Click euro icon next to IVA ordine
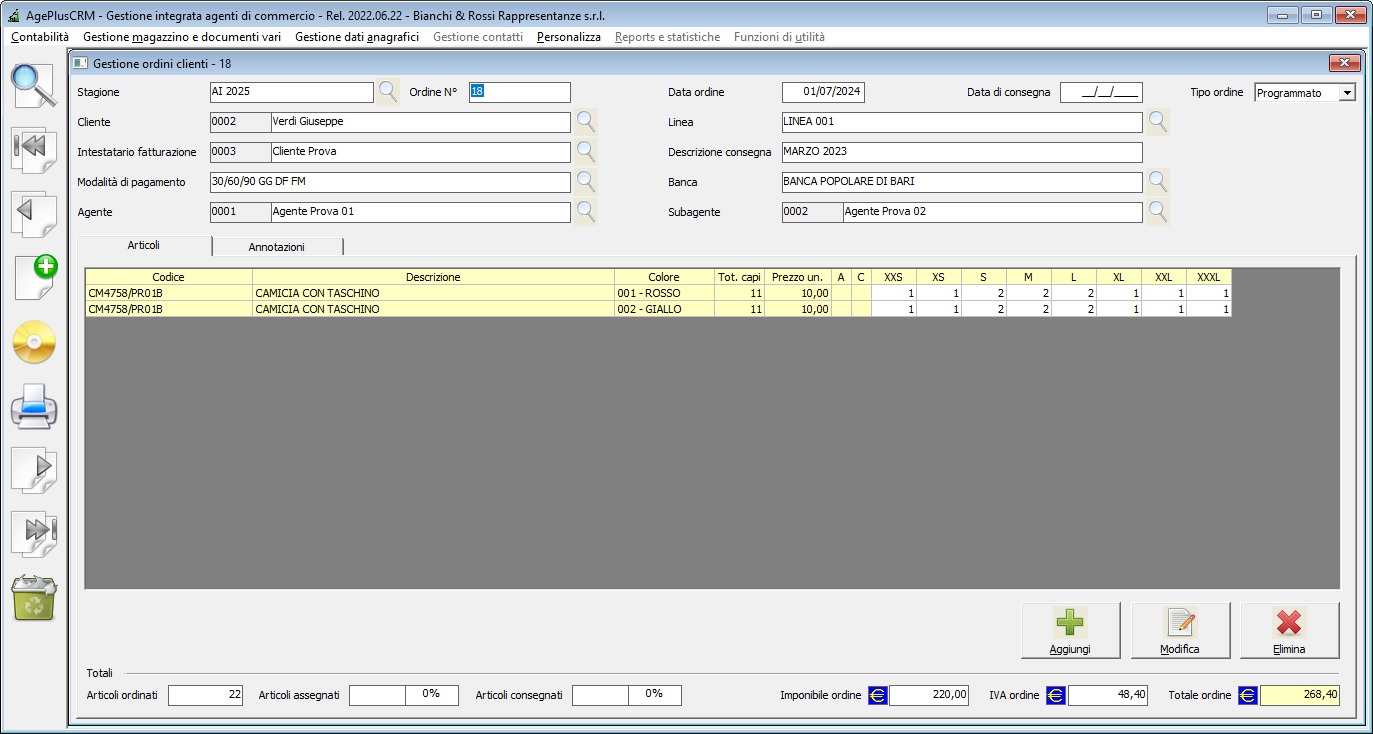 [1056, 695]
